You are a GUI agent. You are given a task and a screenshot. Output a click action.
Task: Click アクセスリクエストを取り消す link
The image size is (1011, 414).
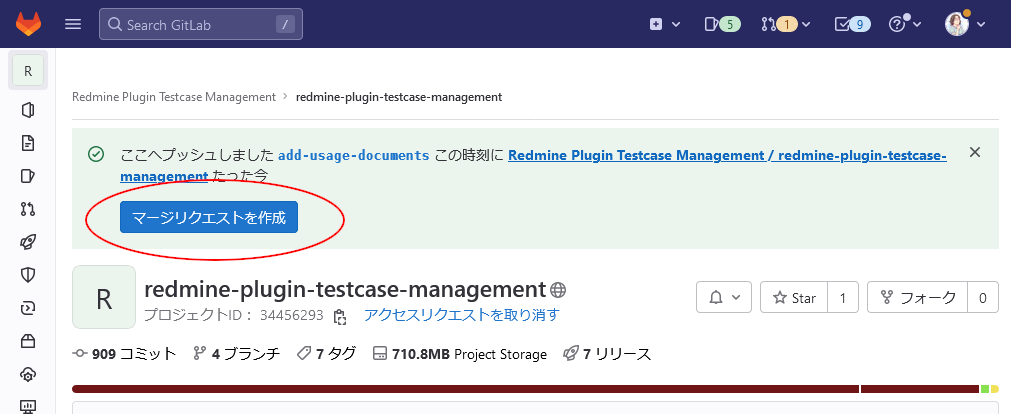[462, 315]
